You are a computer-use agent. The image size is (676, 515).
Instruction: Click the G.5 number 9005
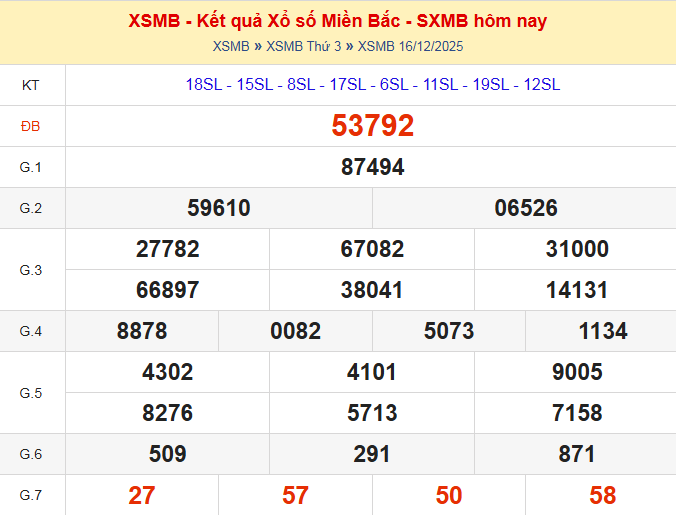tap(577, 372)
